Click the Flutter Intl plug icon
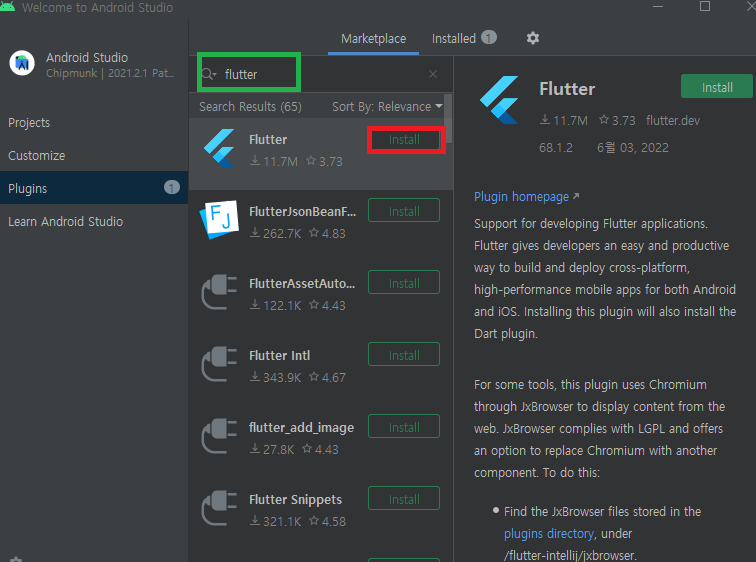This screenshot has height=562, width=756. click(x=219, y=364)
